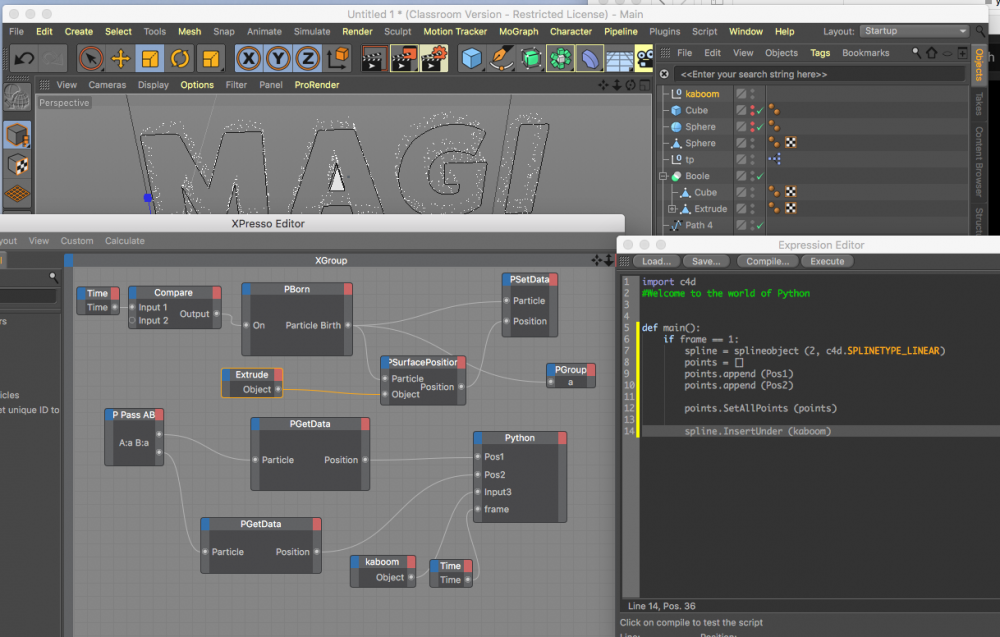
Task: Open the Cube primitive object tool
Action: [x=471, y=58]
